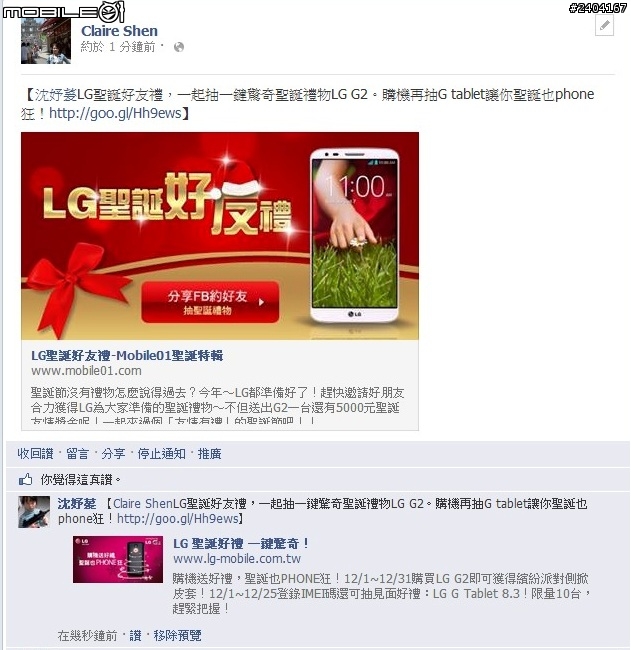The height and width of the screenshot is (650, 631).
Task: Click 分享 to share the post
Action: pyautogui.click(x=113, y=454)
